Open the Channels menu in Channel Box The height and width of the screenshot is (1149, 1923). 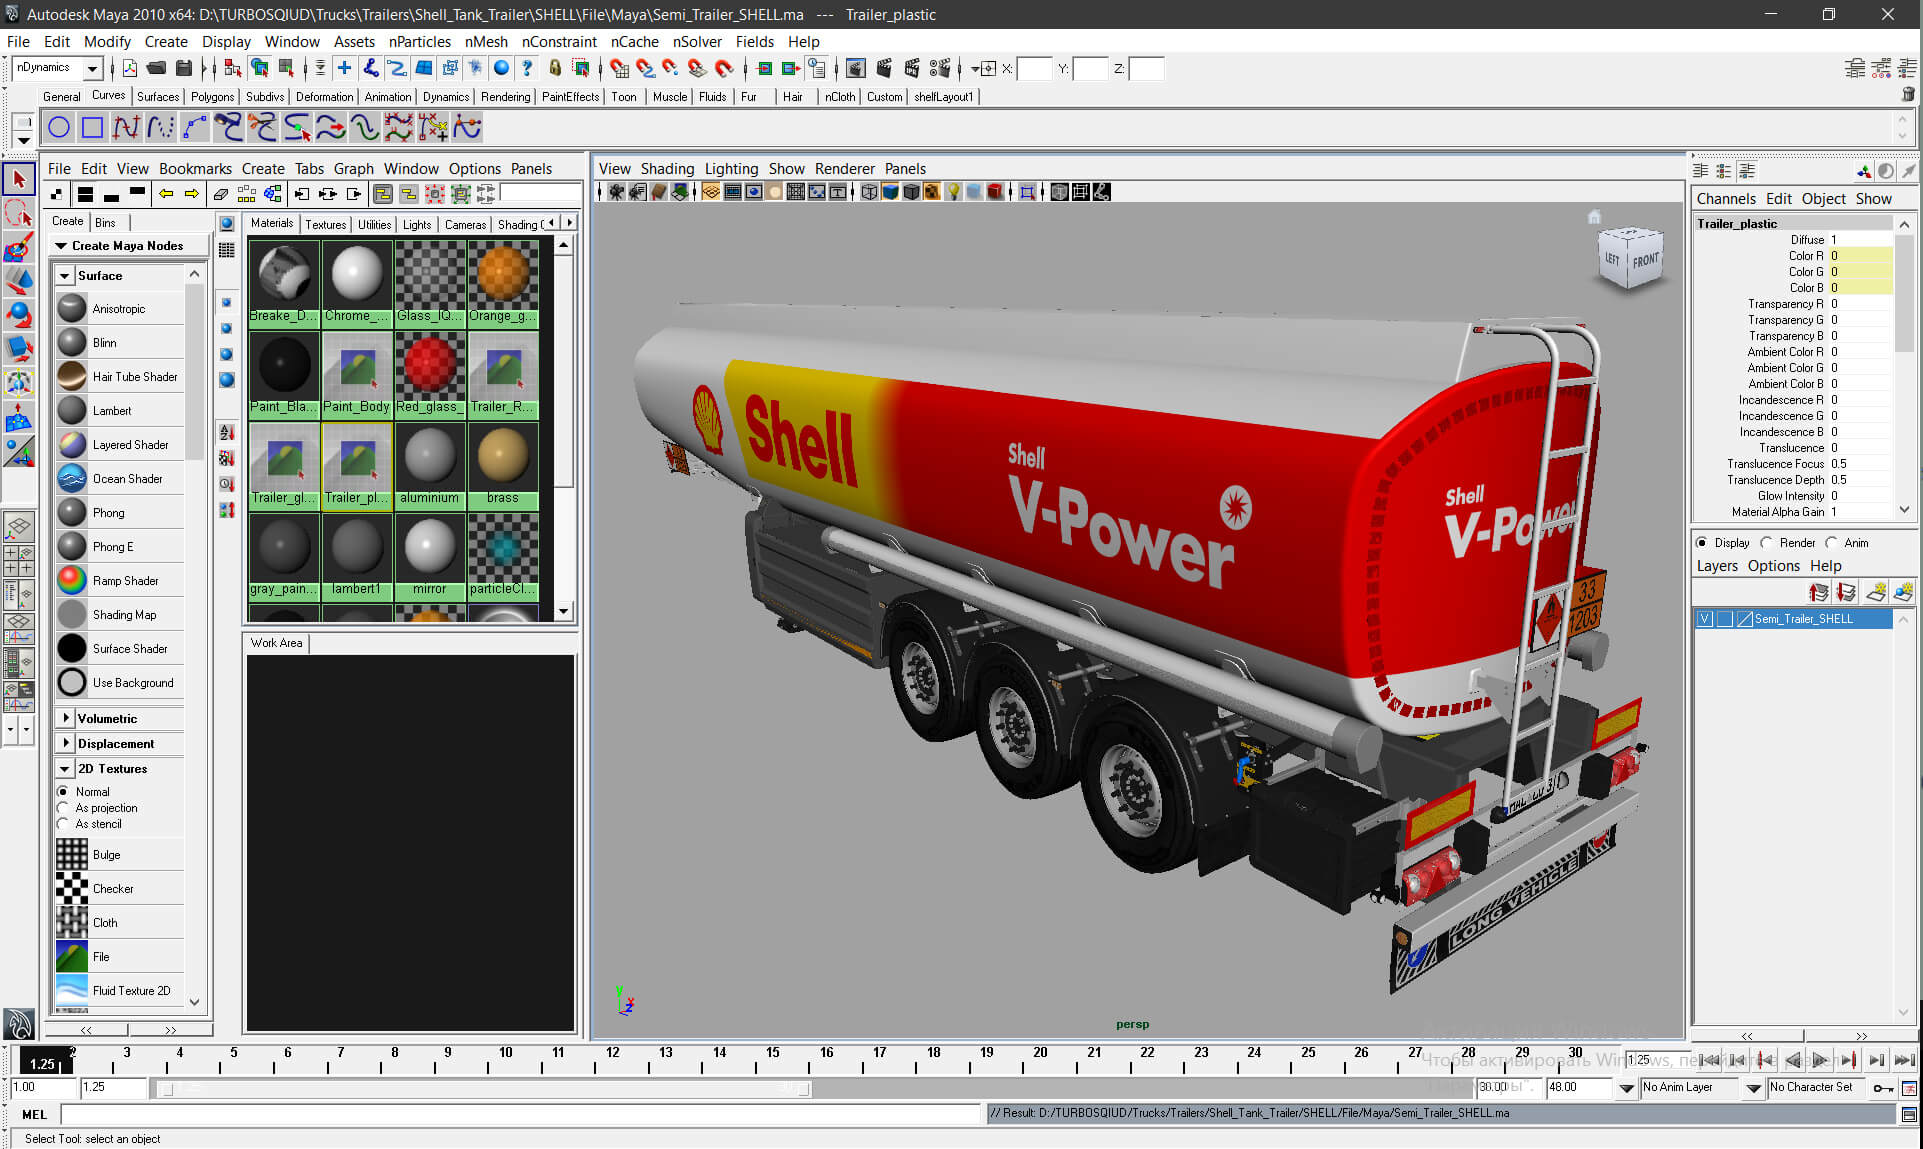tap(1726, 198)
